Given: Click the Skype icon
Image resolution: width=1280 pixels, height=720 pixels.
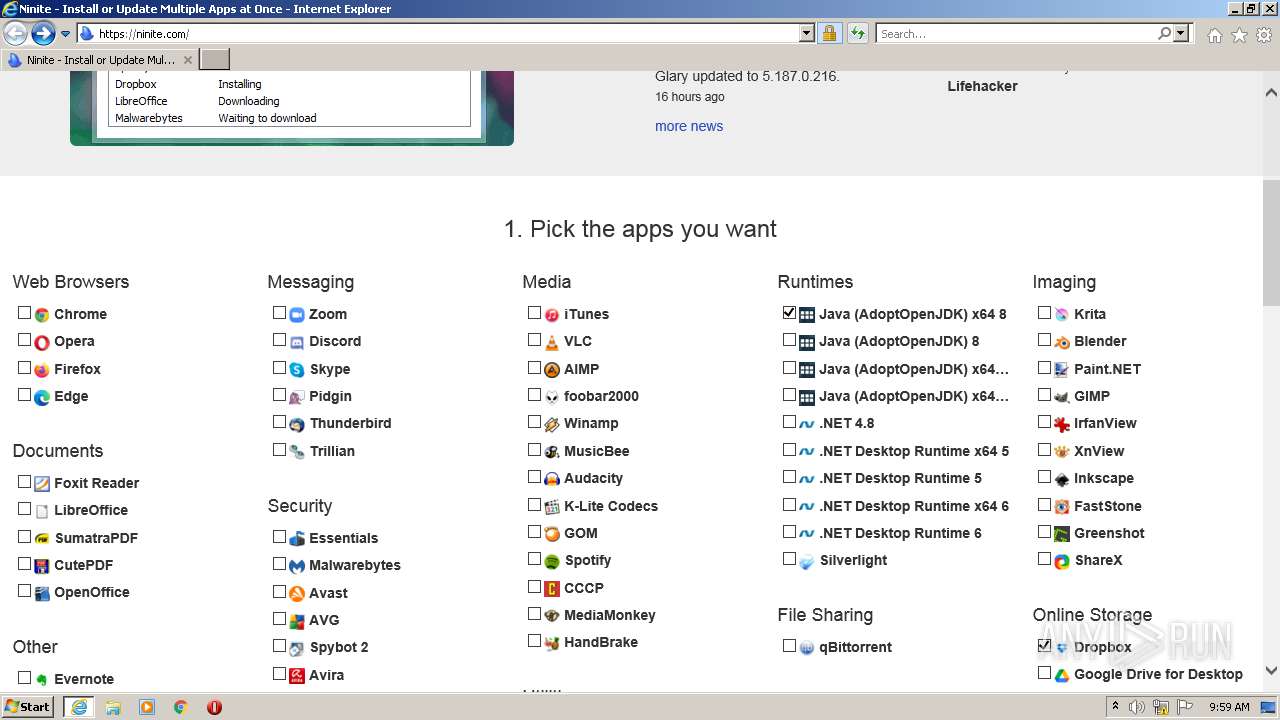Looking at the screenshot, I should point(297,369).
